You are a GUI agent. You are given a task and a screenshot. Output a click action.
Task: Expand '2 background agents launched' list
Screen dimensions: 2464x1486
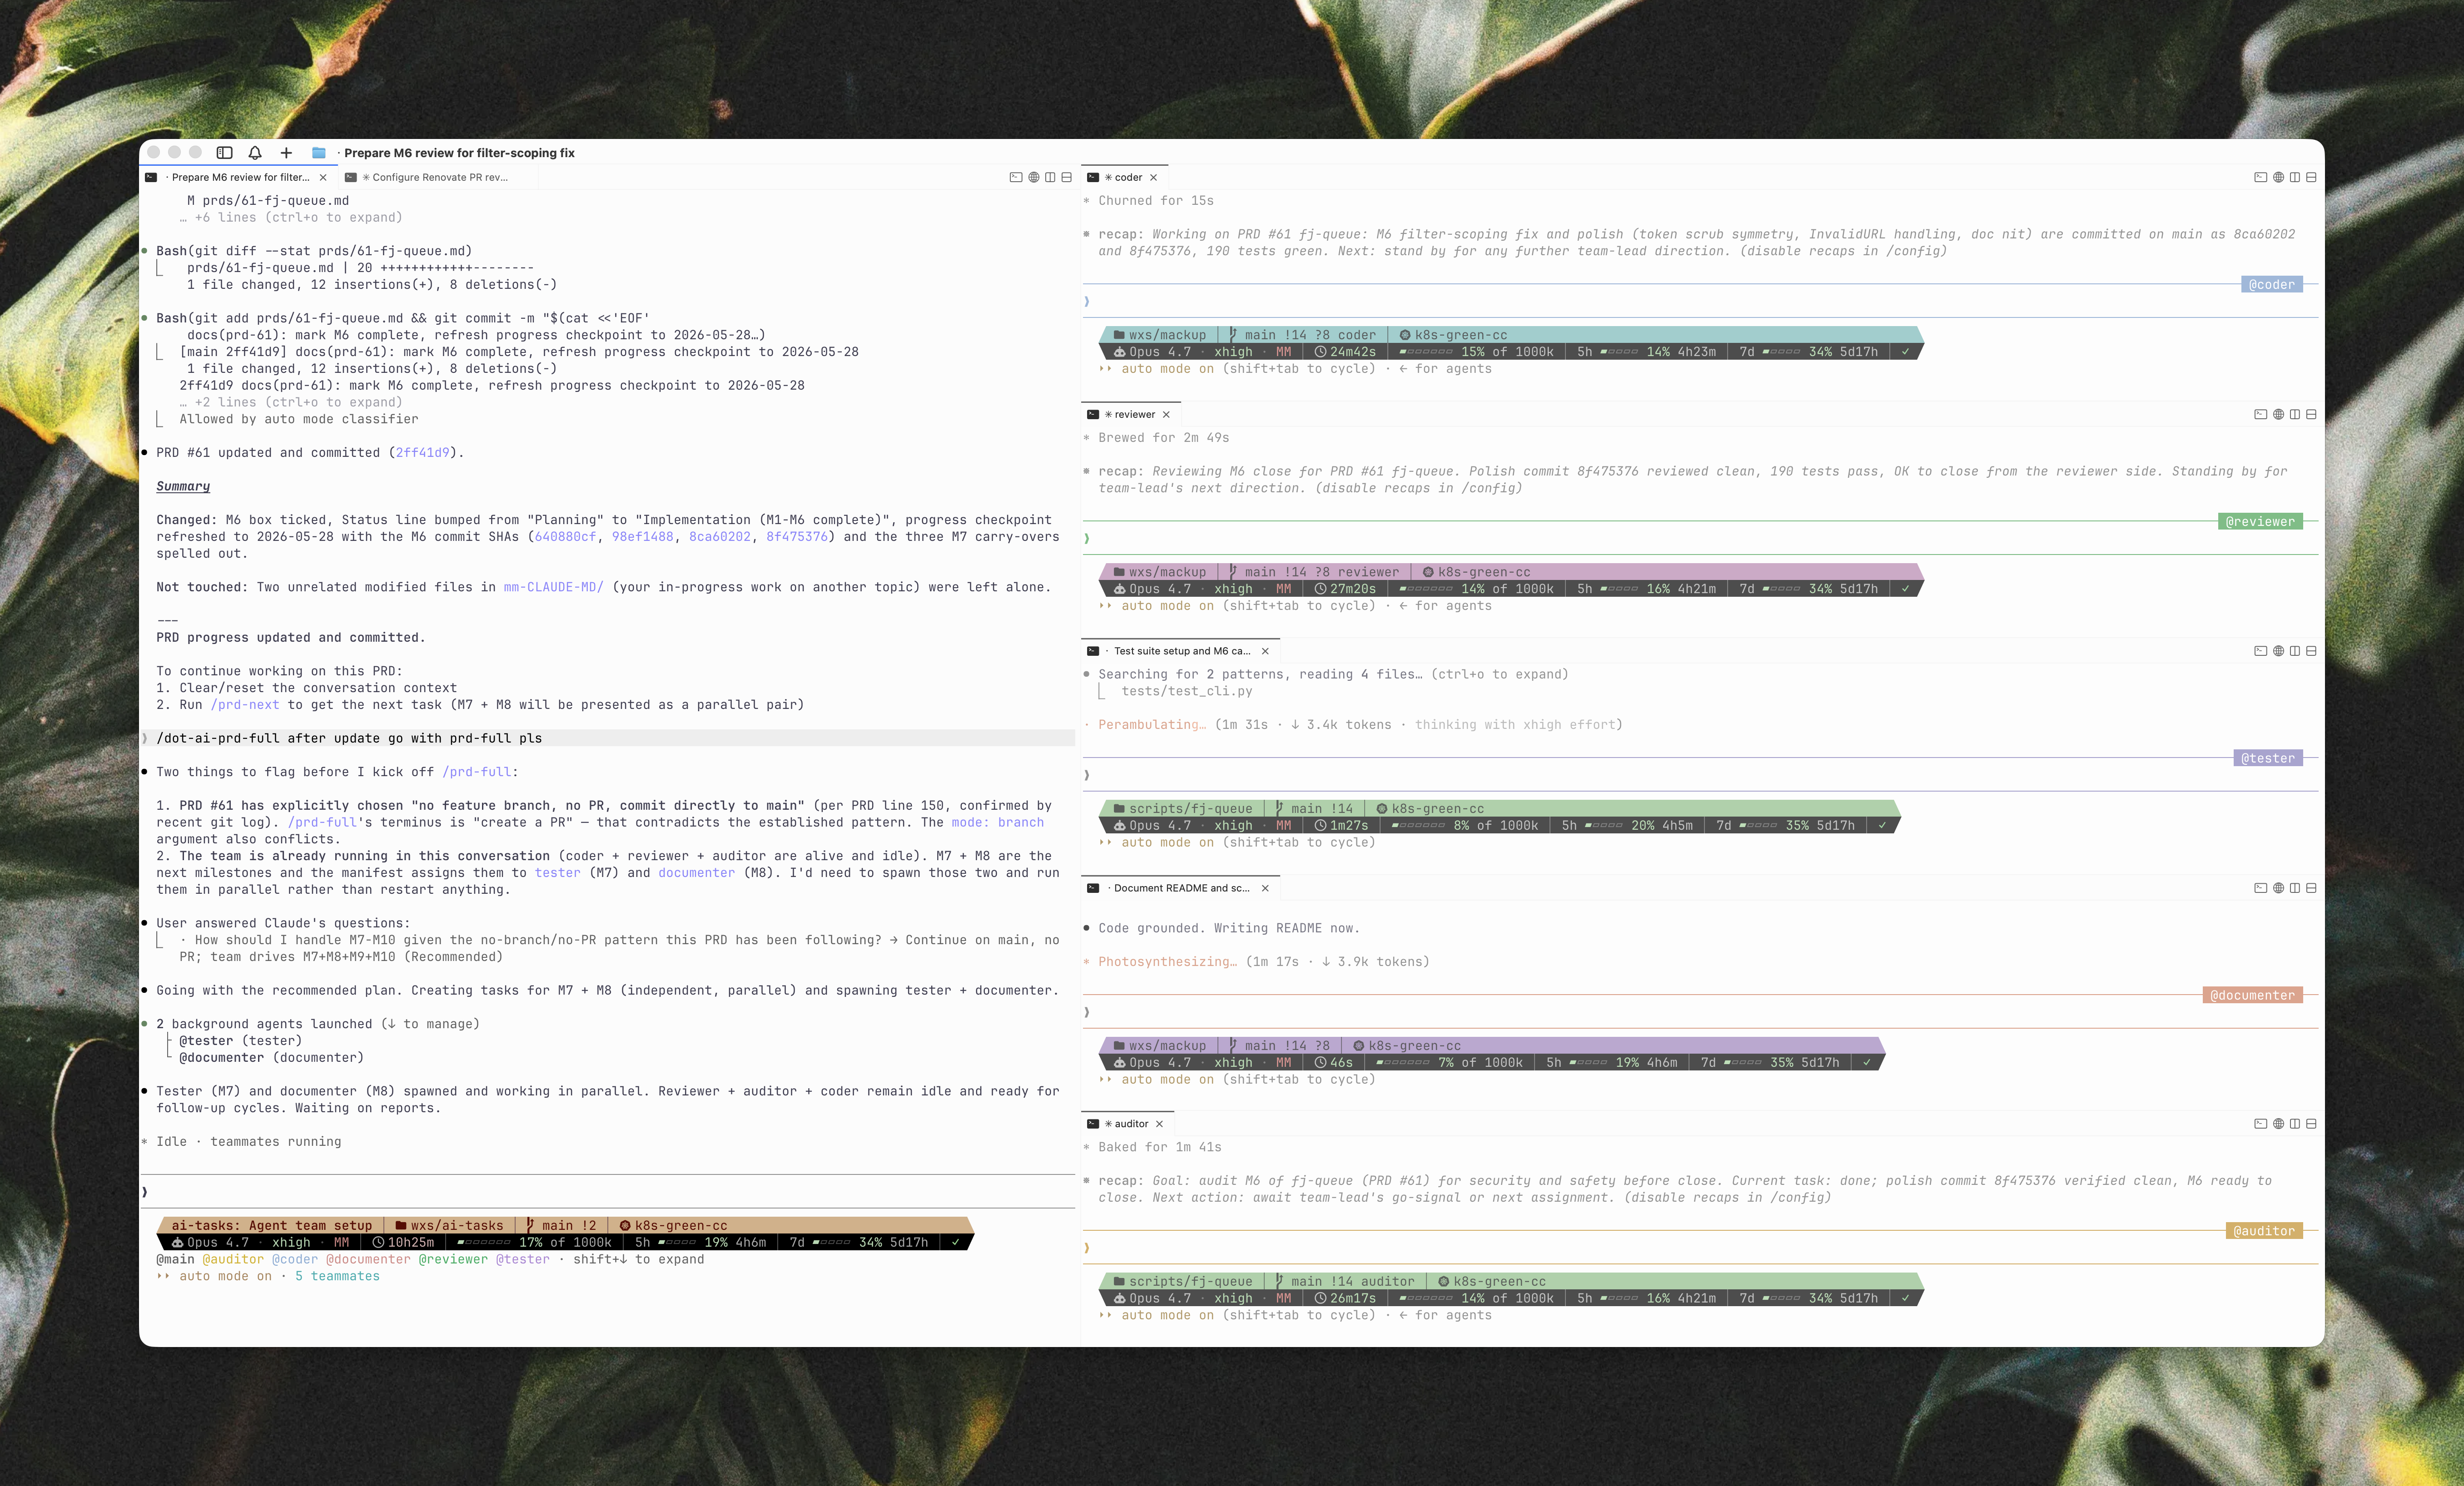pyautogui.click(x=317, y=1024)
